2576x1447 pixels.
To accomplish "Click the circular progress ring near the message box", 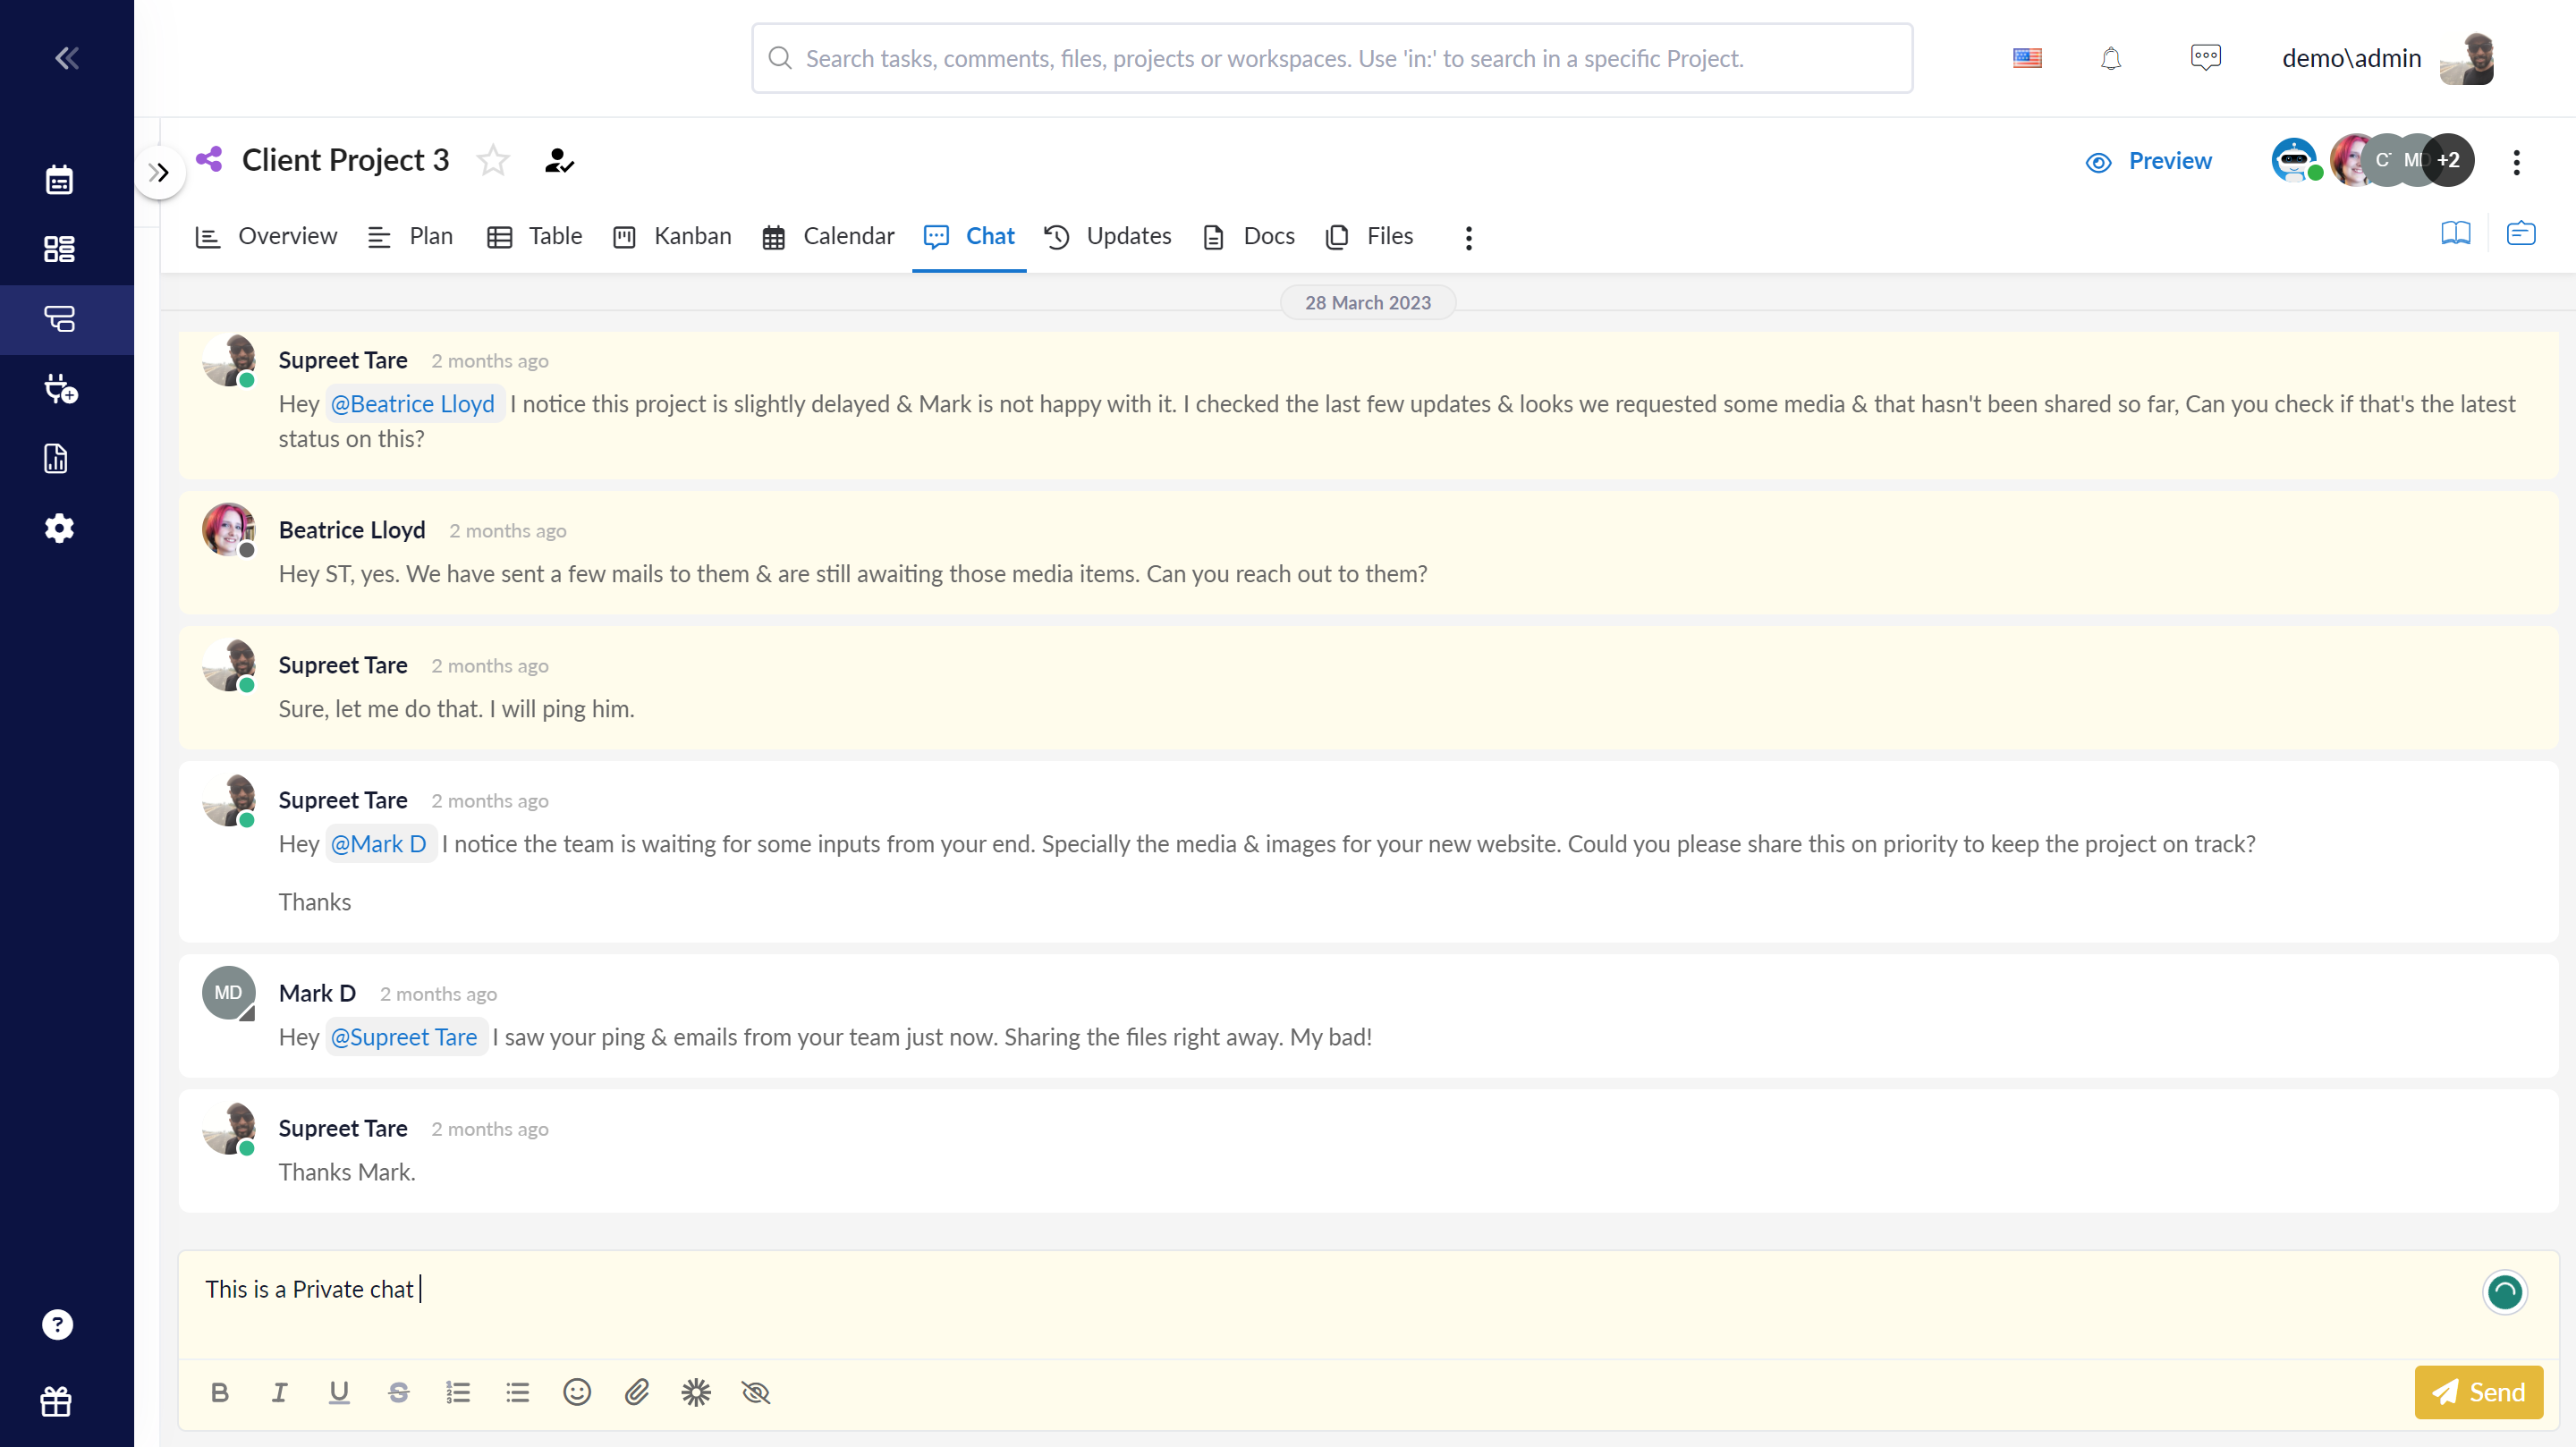I will pyautogui.click(x=2505, y=1292).
